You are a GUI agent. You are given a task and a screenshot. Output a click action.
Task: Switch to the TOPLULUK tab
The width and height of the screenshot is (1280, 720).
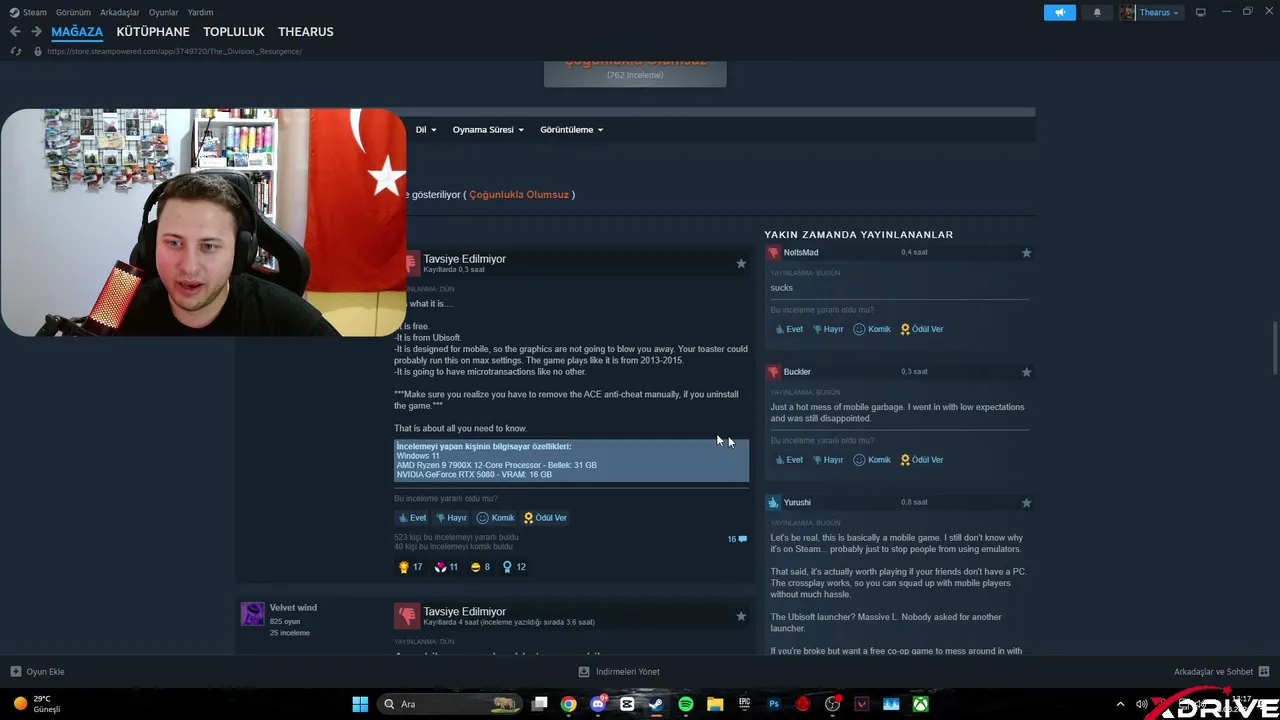tap(234, 32)
